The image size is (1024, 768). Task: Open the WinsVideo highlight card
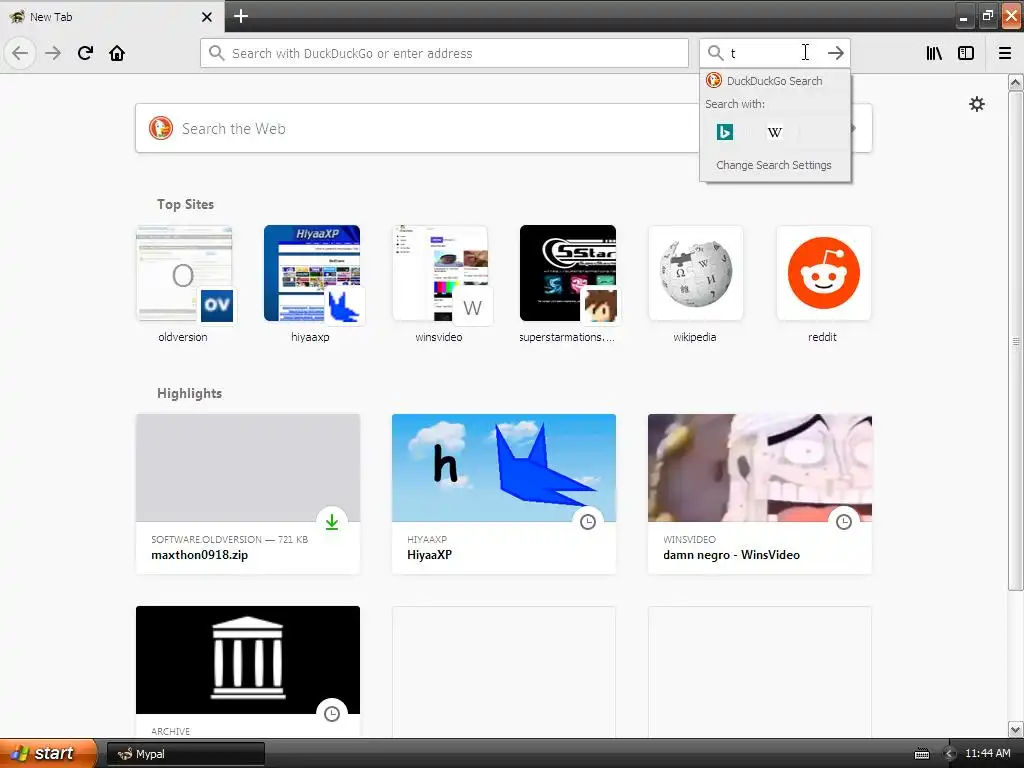coord(760,494)
